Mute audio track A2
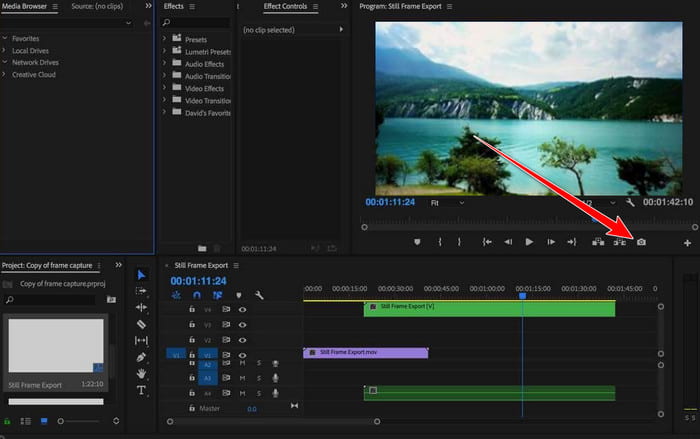Viewport: 700px width, 439px height. (244, 364)
